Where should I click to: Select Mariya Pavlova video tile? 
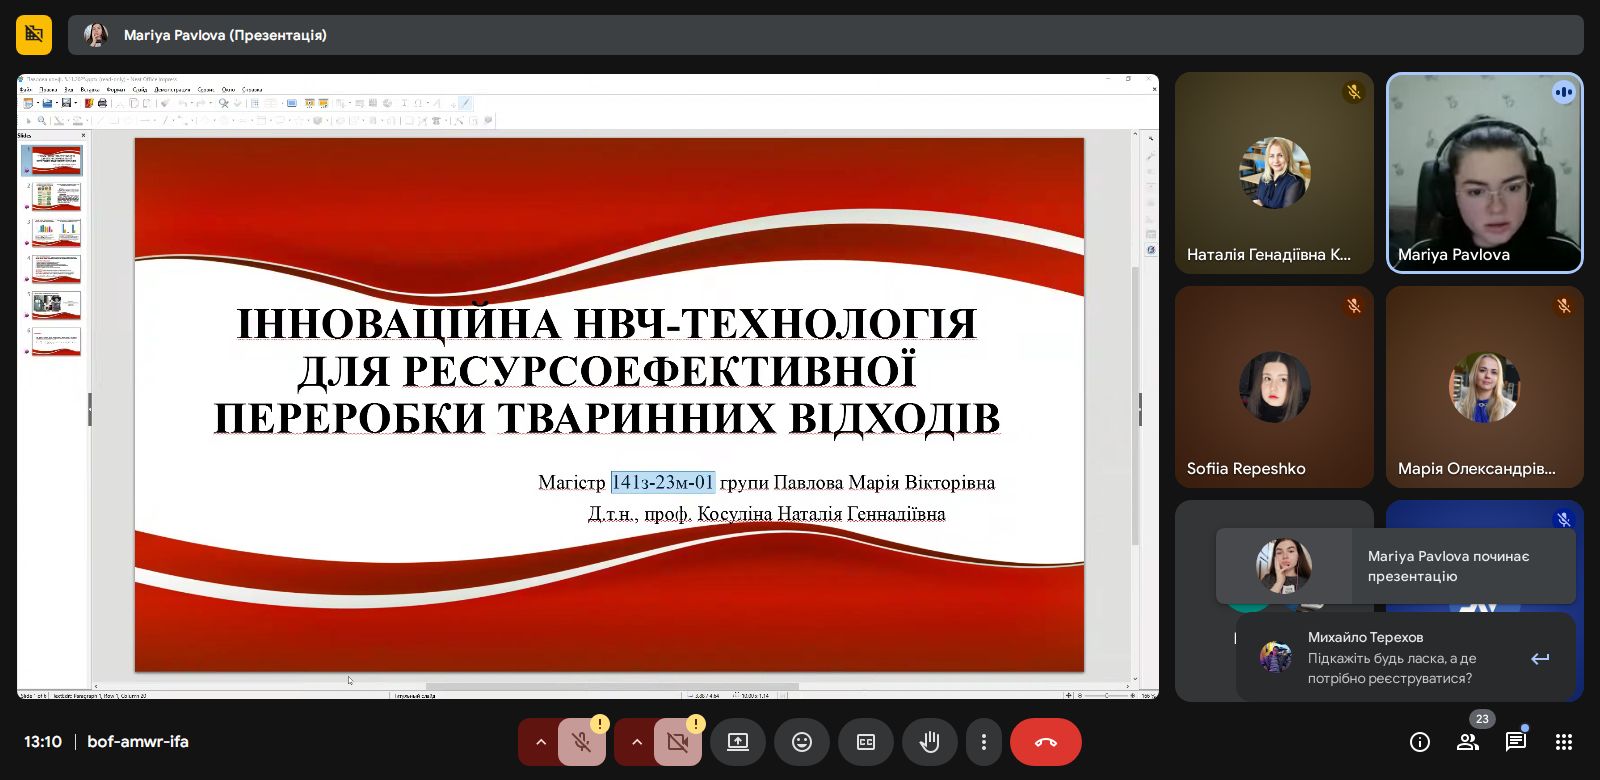(x=1484, y=172)
